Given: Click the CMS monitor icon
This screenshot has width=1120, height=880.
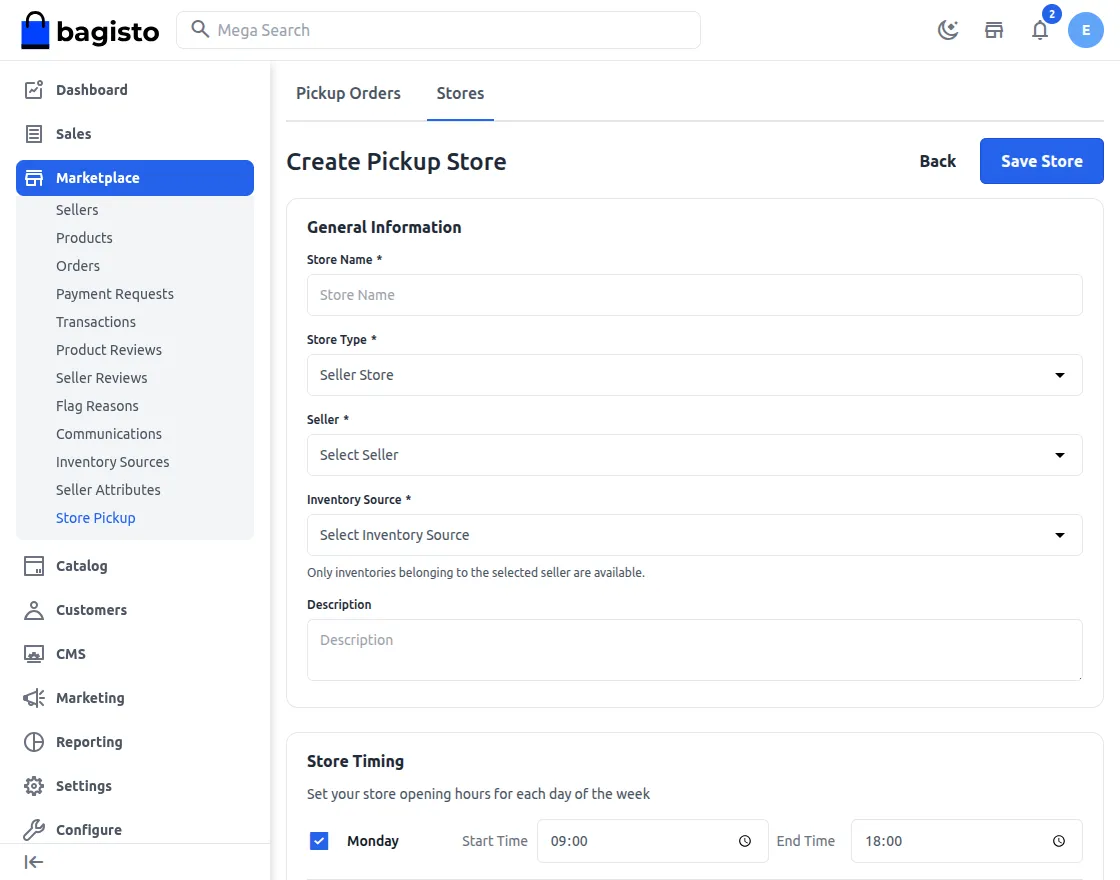Looking at the screenshot, I should 34,654.
